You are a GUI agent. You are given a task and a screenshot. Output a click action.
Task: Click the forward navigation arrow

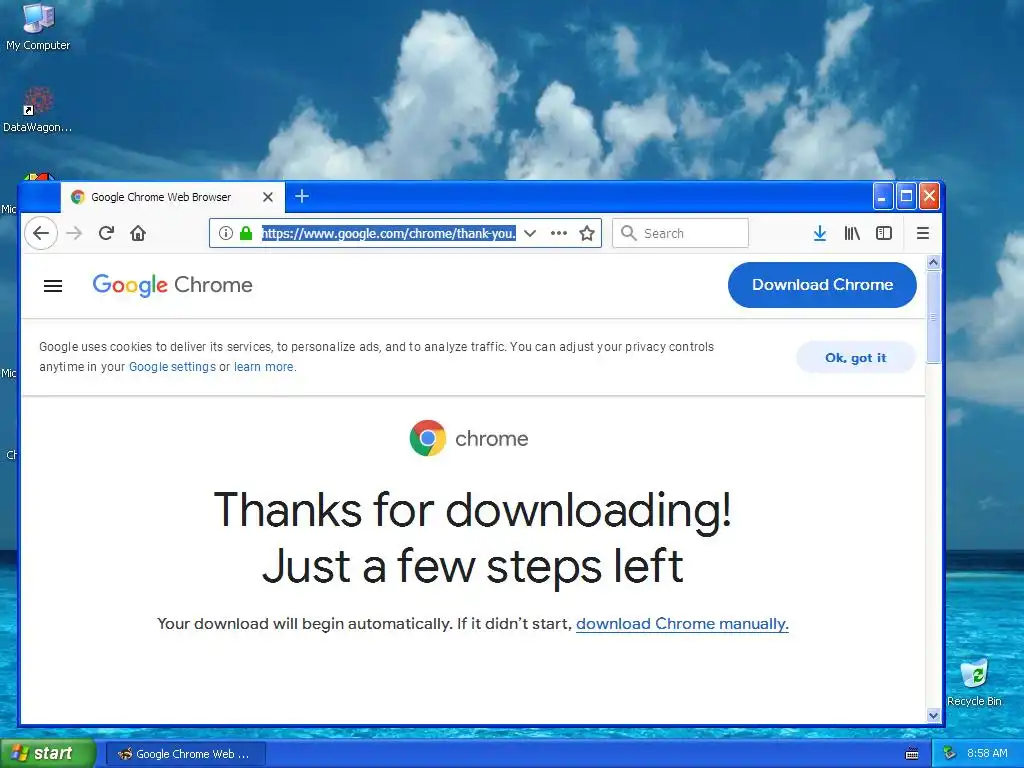[74, 233]
